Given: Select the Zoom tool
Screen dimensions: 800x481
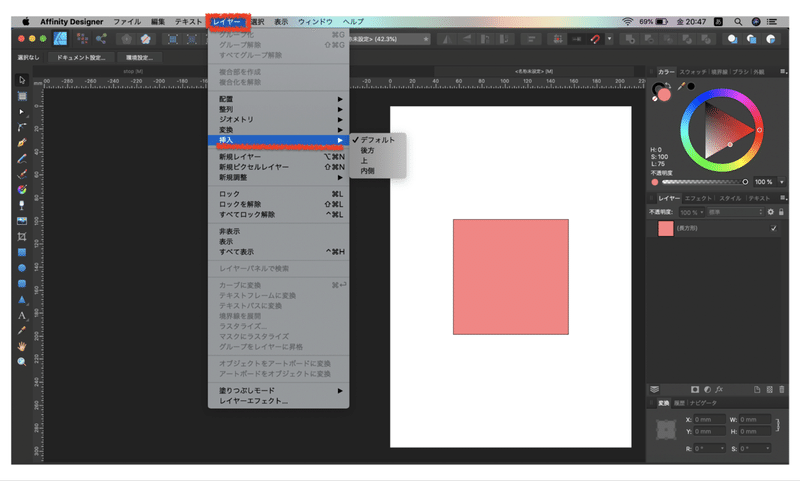Looking at the screenshot, I should point(22,362).
